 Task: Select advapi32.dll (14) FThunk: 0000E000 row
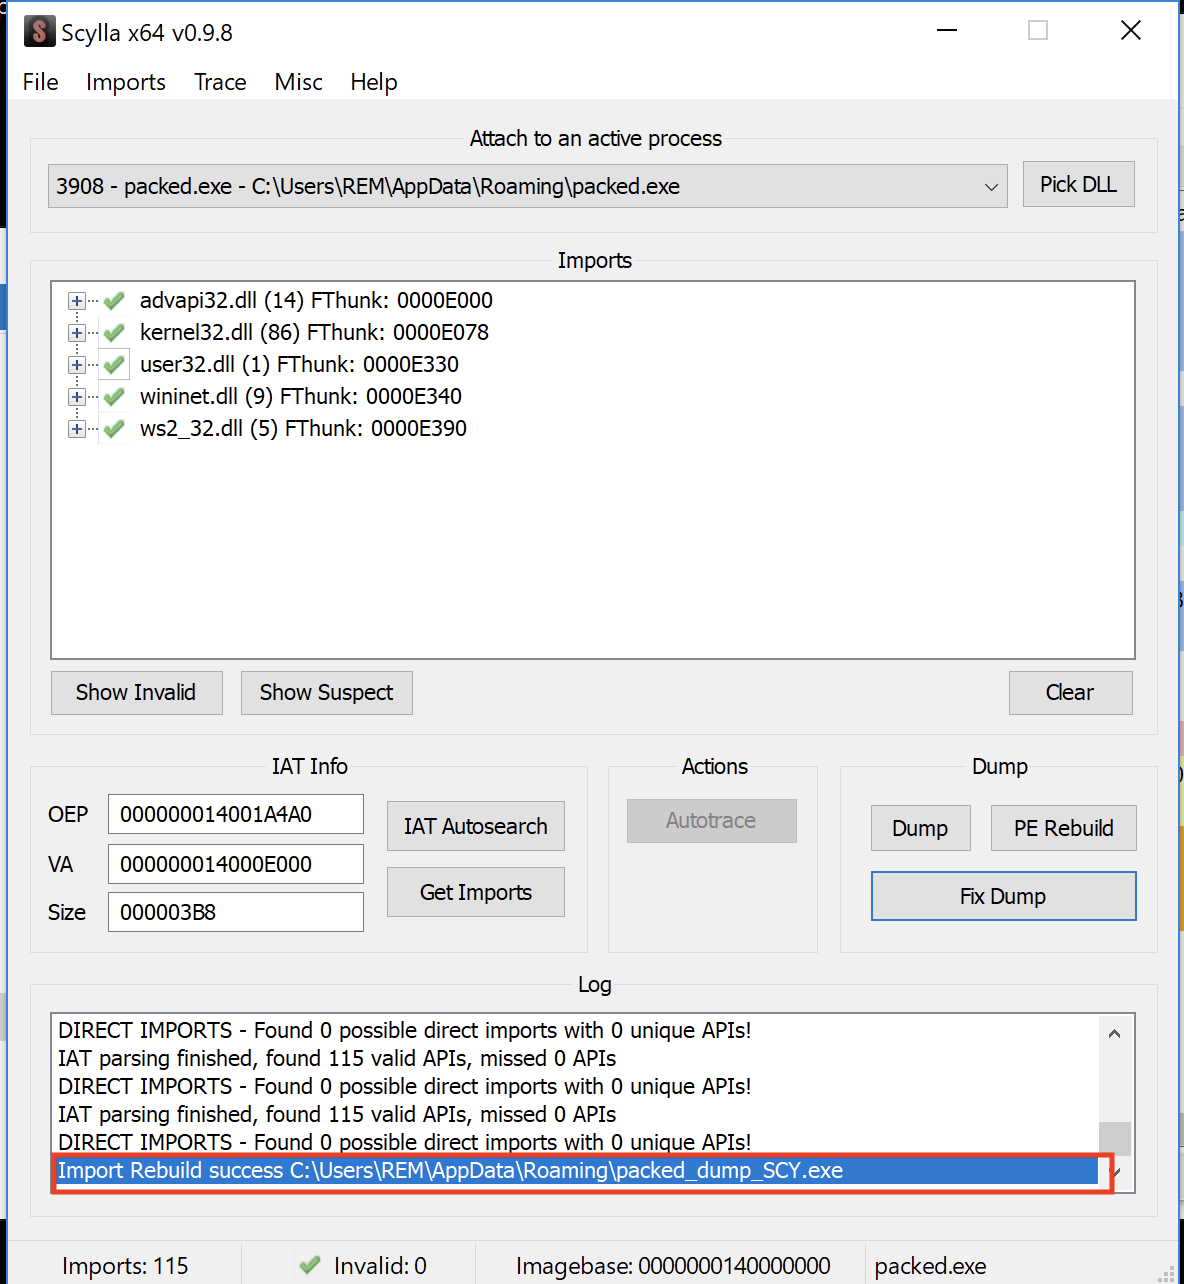(316, 301)
